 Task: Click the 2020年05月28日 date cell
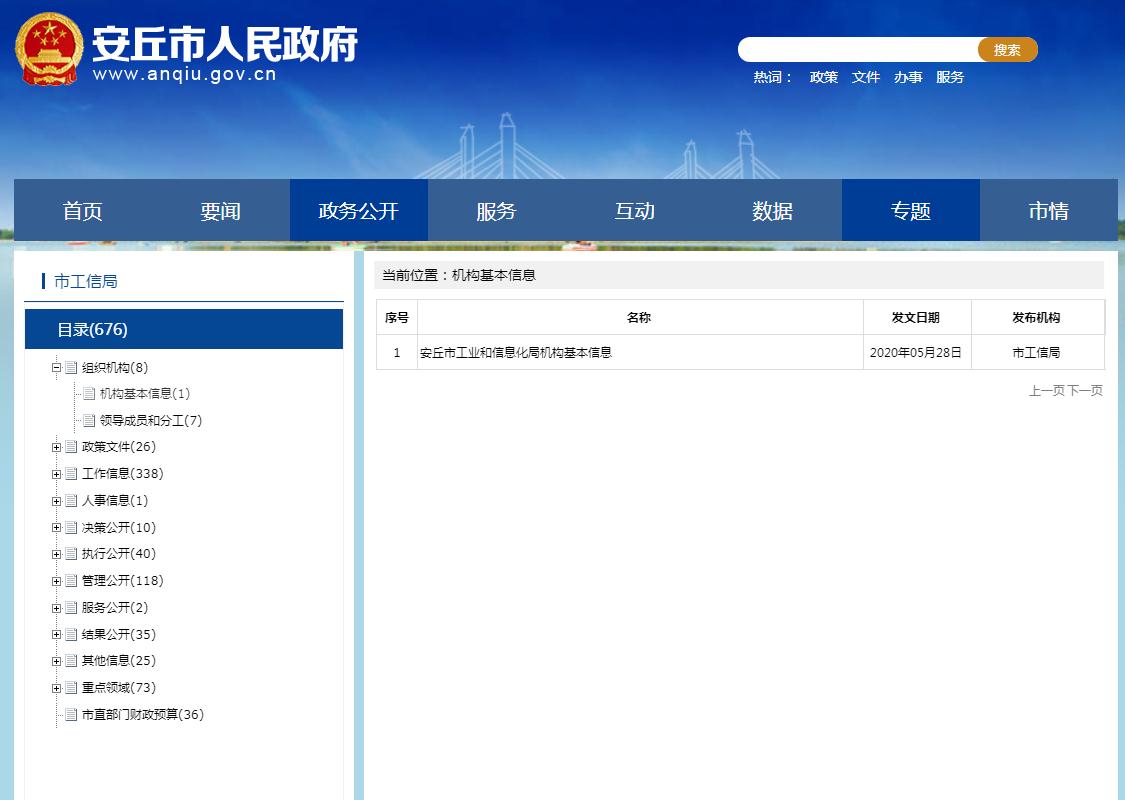click(915, 352)
